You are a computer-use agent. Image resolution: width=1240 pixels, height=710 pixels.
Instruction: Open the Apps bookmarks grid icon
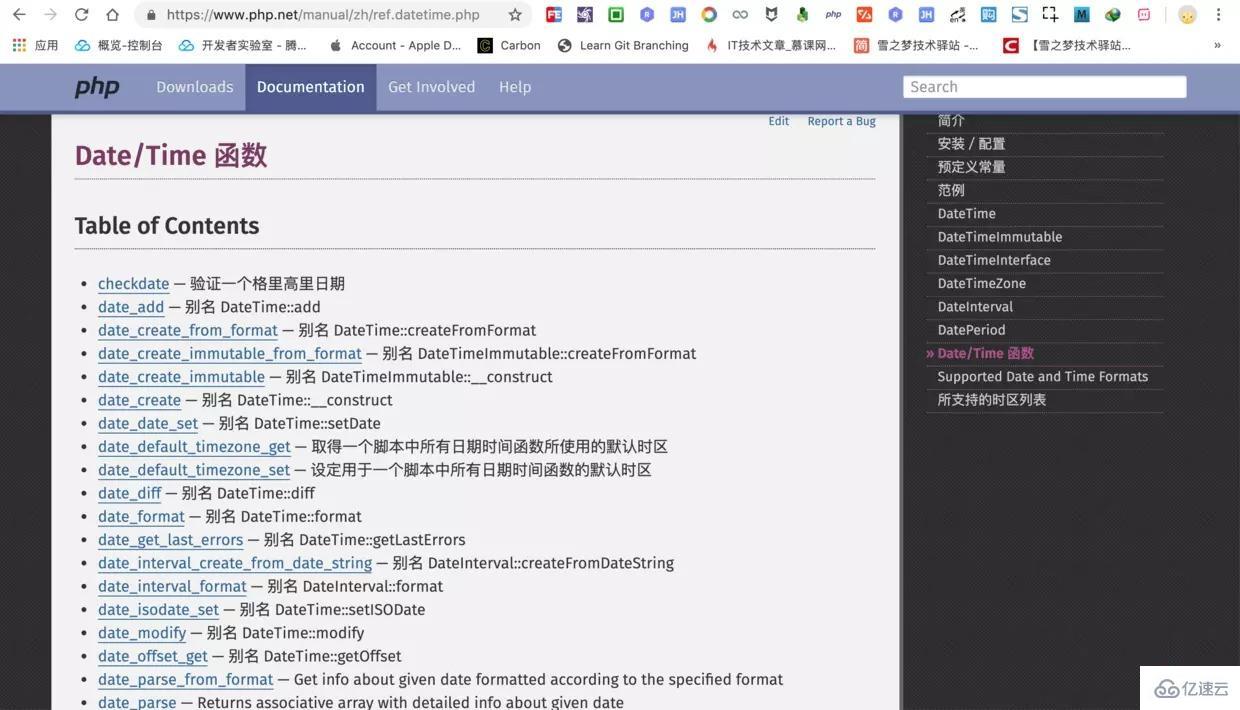pos(19,45)
